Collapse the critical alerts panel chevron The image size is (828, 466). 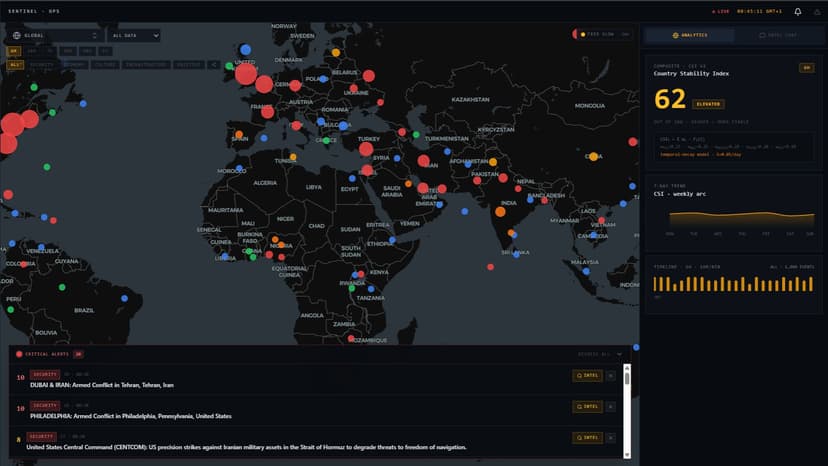[x=619, y=354]
